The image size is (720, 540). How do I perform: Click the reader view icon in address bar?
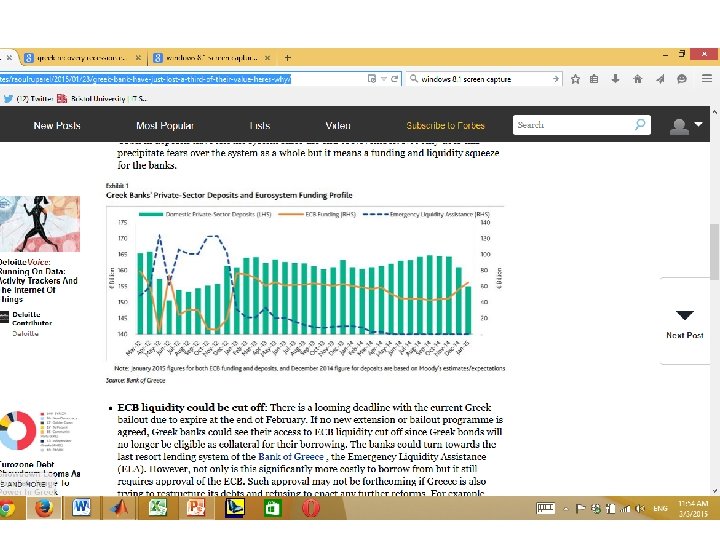(372, 79)
